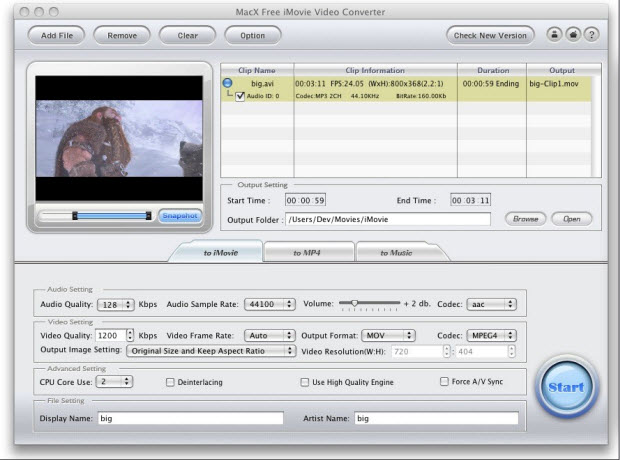The height and width of the screenshot is (460, 620).
Task: Click the video height 404 stepper
Action: pyautogui.click(x=512, y=351)
